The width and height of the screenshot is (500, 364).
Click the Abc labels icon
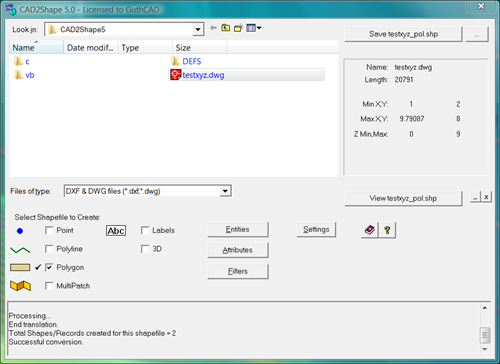coord(116,231)
